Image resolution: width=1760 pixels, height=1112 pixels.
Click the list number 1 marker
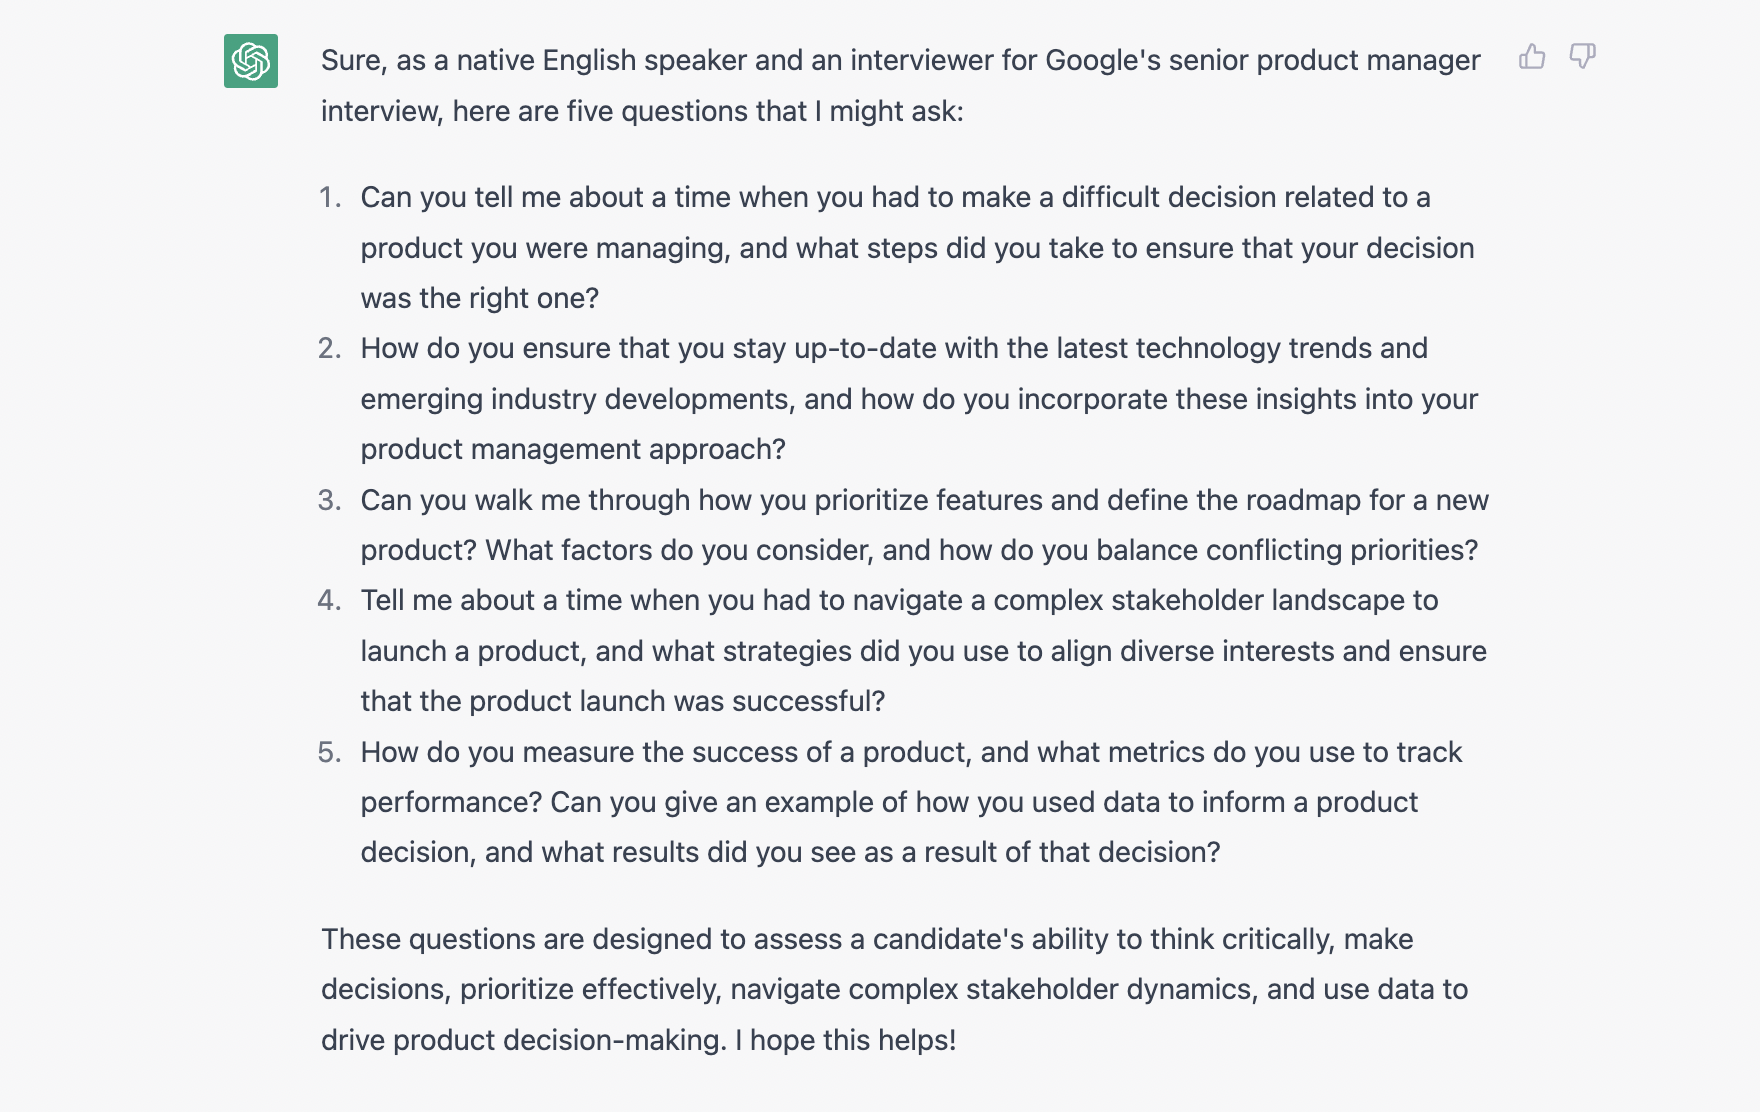(x=331, y=197)
